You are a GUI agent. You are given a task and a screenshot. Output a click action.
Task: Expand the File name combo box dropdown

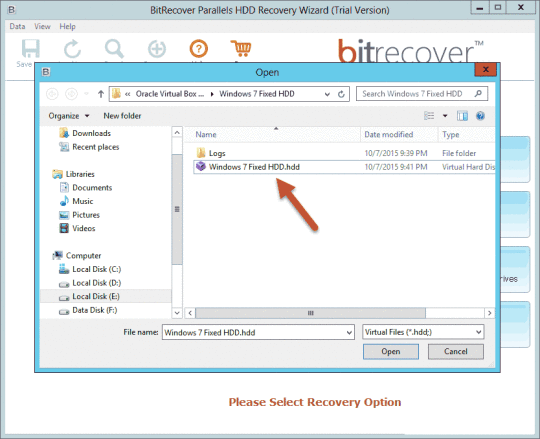(x=349, y=333)
